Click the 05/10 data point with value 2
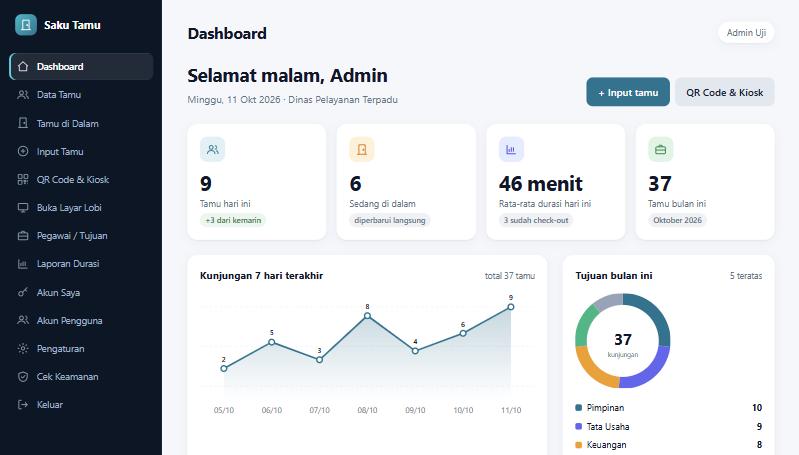 point(224,368)
